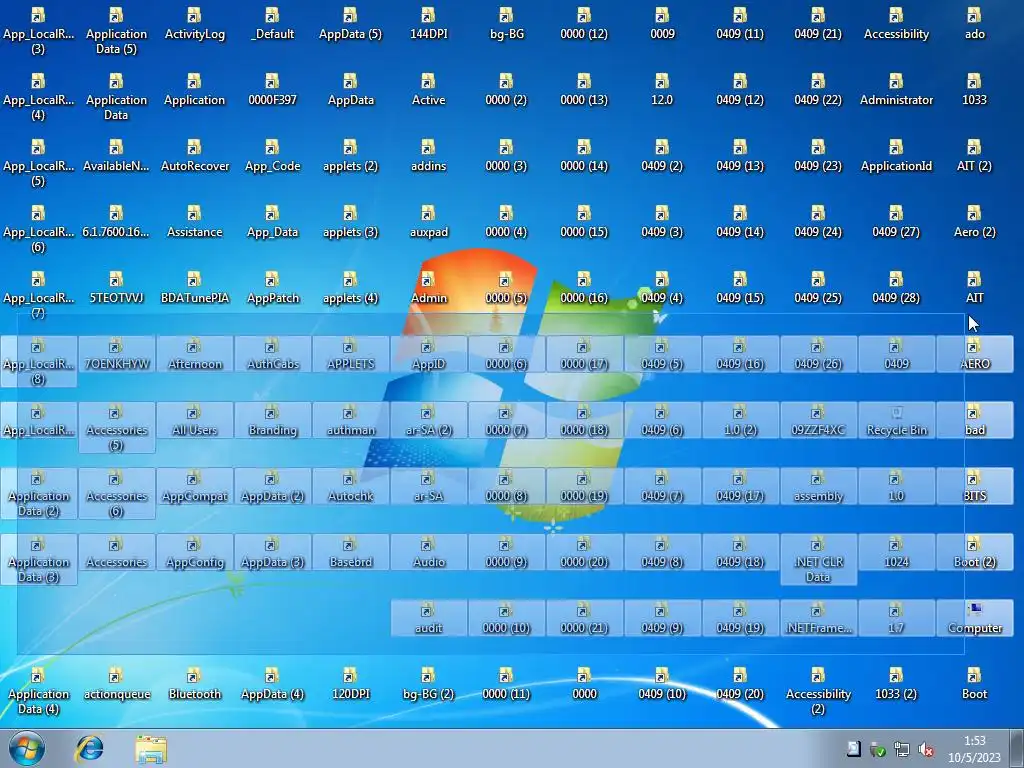
Task: Launch Internet Explorer from the taskbar
Action: (x=89, y=749)
